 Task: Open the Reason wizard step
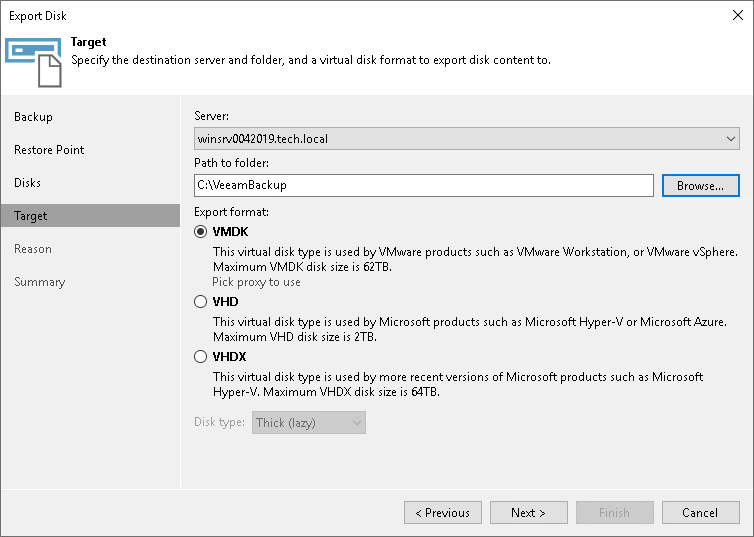(33, 249)
